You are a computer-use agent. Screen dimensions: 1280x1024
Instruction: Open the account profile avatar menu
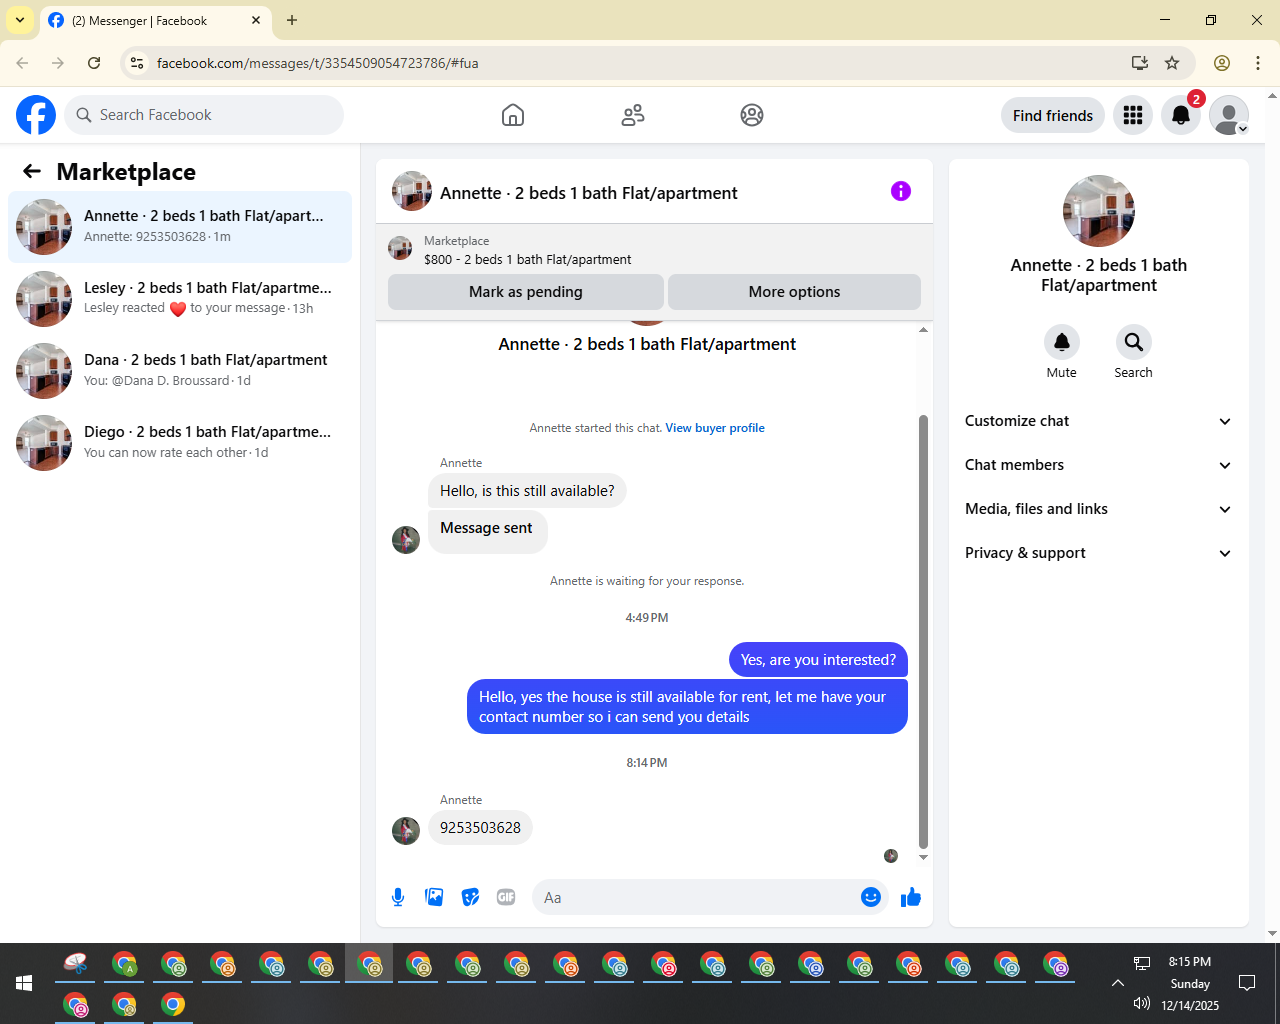coord(1229,115)
